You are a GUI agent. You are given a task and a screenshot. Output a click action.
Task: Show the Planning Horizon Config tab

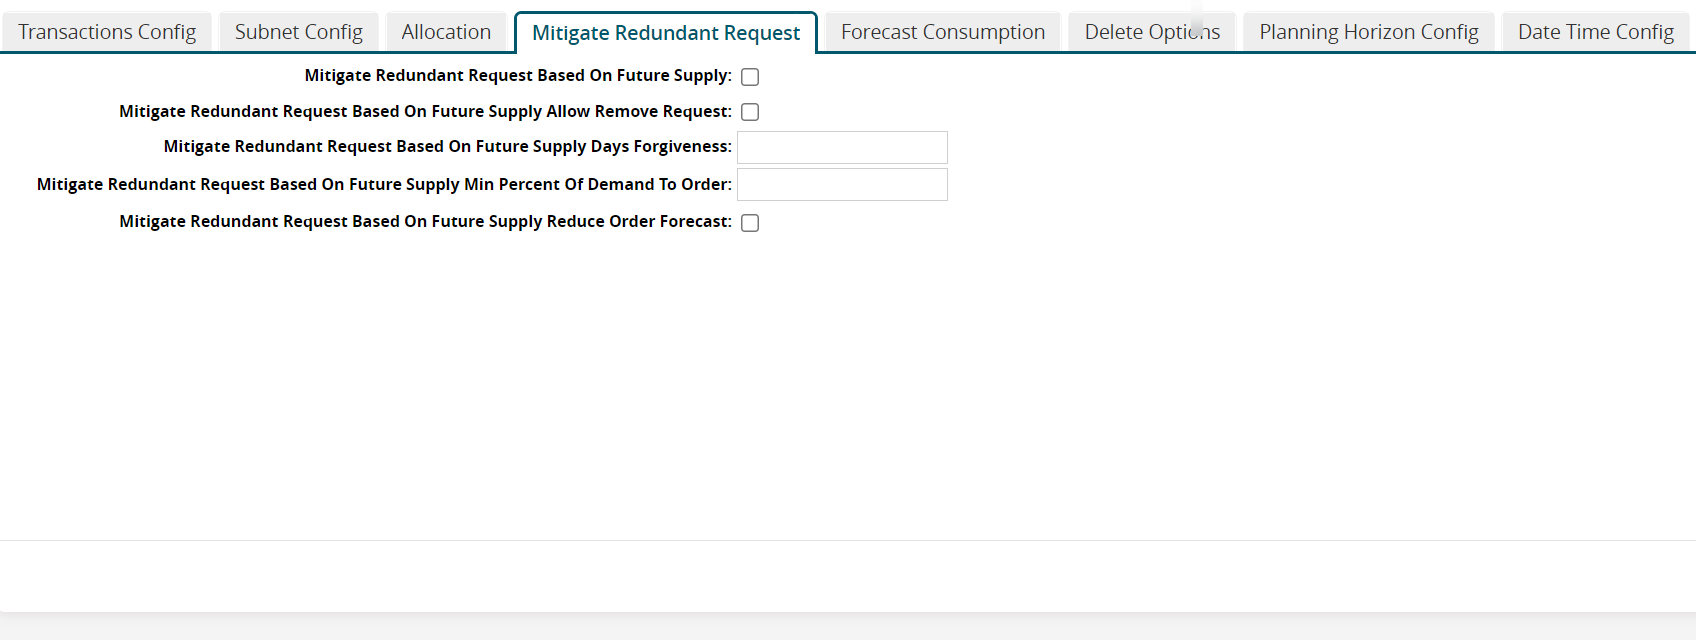coord(1368,32)
